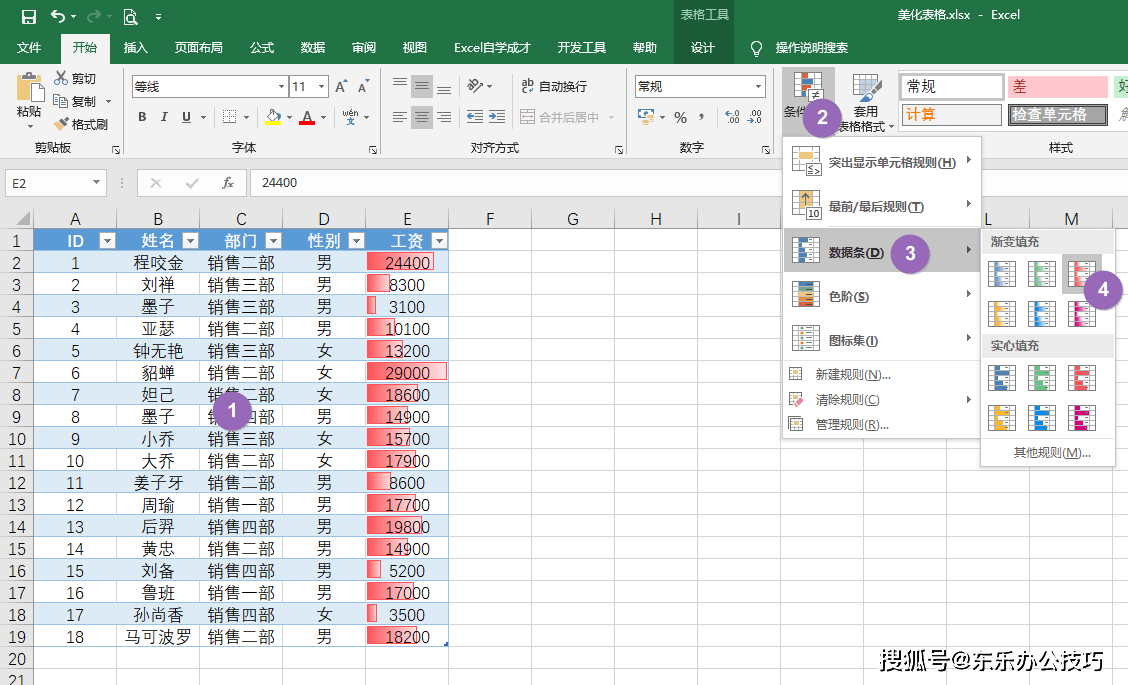Undo the last action

click(58, 16)
